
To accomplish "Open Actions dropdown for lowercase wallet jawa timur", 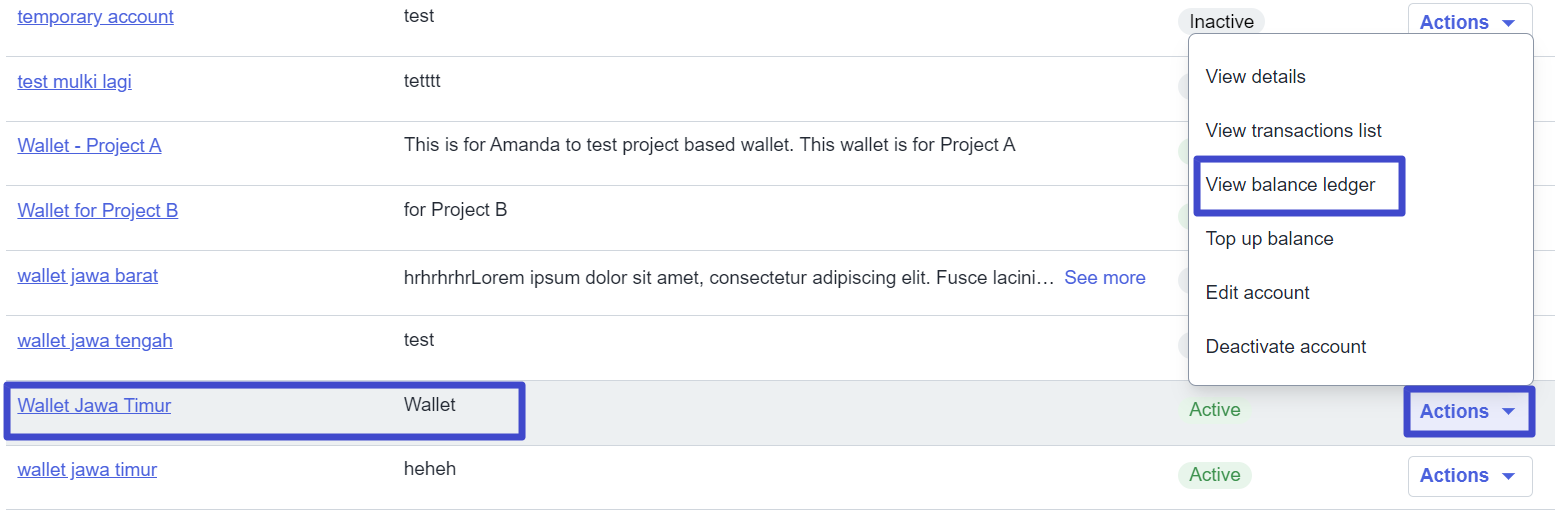I will click(1468, 475).
